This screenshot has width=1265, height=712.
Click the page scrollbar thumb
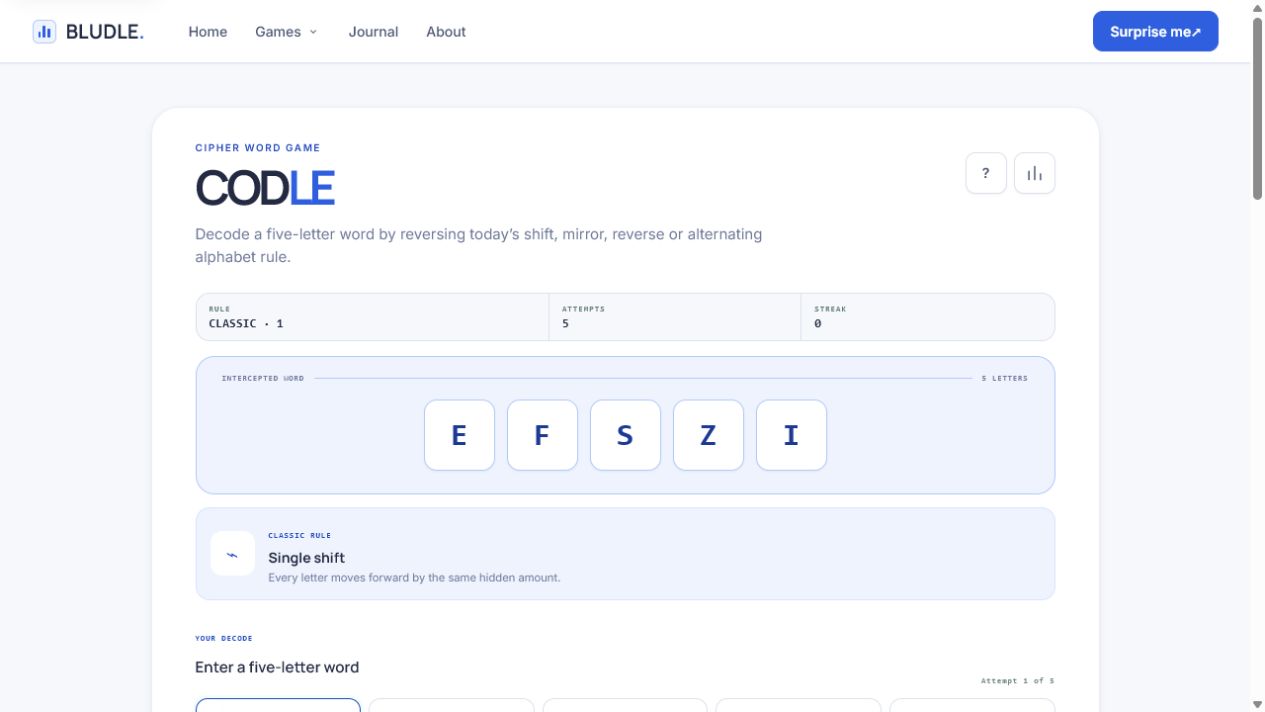click(x=1257, y=108)
